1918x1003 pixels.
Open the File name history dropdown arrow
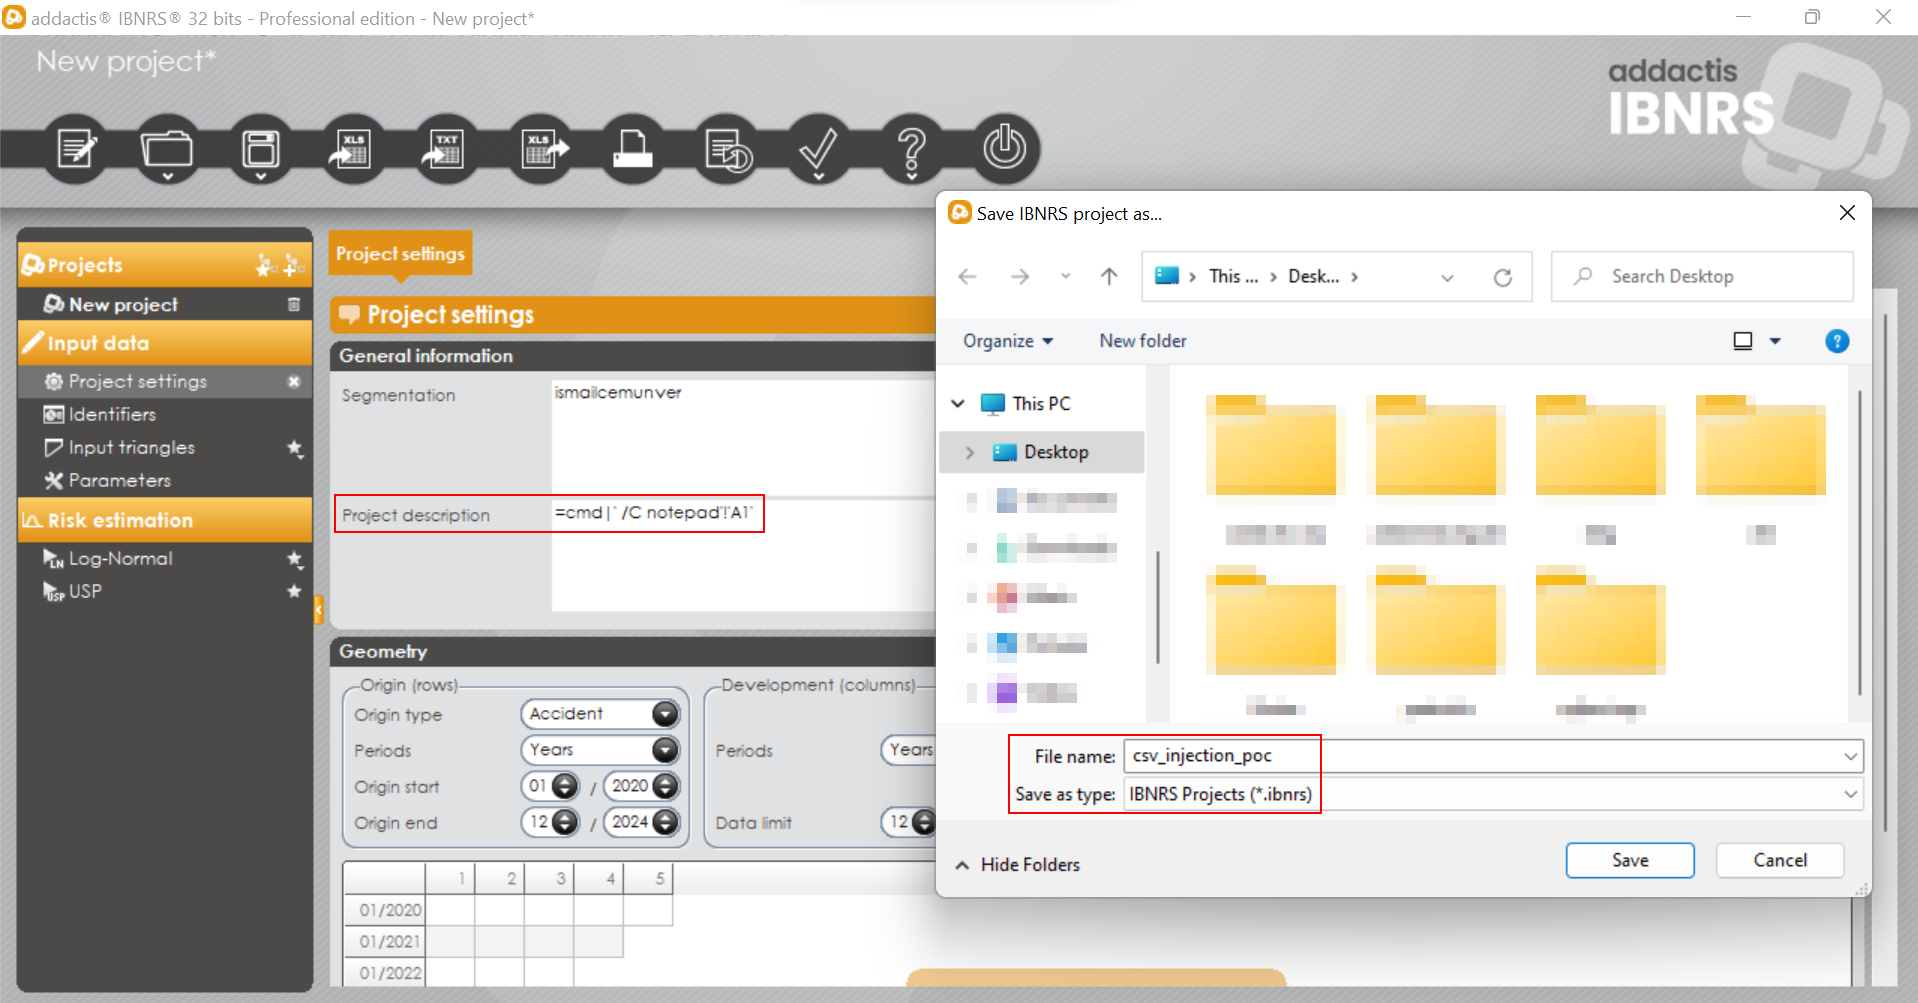[1850, 757]
